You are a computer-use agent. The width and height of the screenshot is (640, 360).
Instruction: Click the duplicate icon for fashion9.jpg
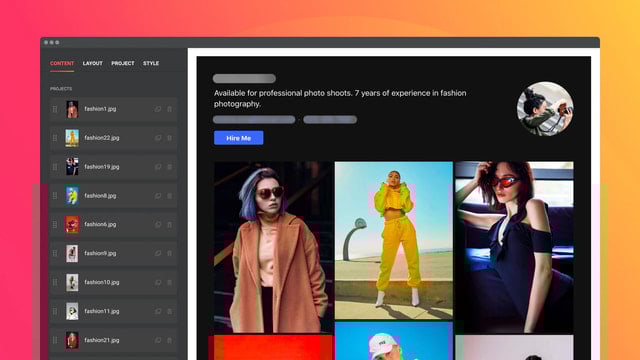[158, 253]
